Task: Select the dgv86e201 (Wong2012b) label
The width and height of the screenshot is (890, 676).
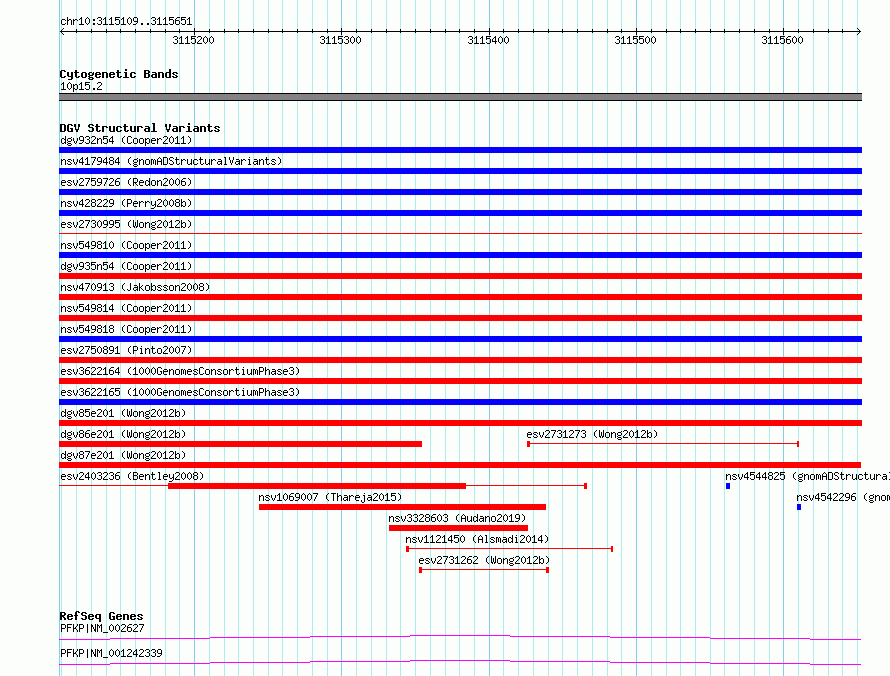Action: click(x=123, y=434)
